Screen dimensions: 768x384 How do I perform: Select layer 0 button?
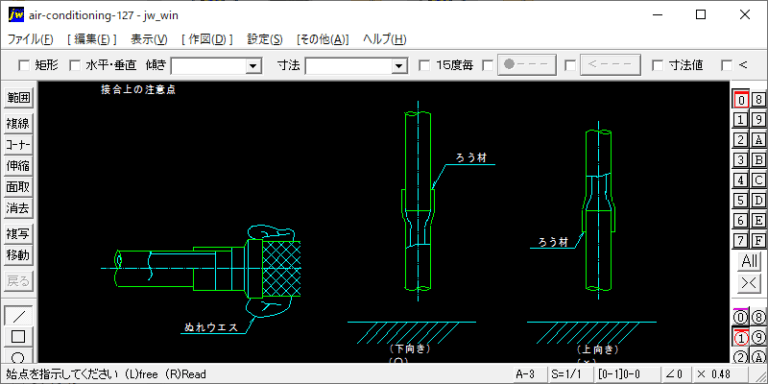741,99
